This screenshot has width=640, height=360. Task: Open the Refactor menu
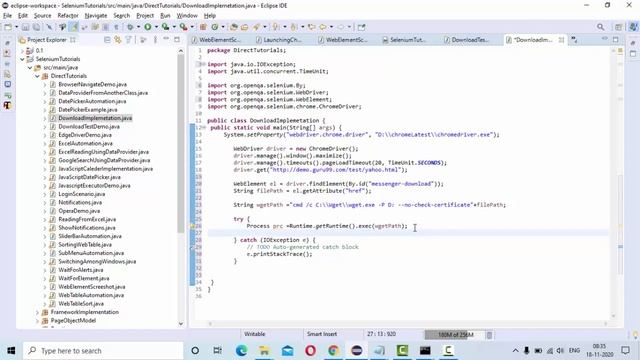coord(68,16)
